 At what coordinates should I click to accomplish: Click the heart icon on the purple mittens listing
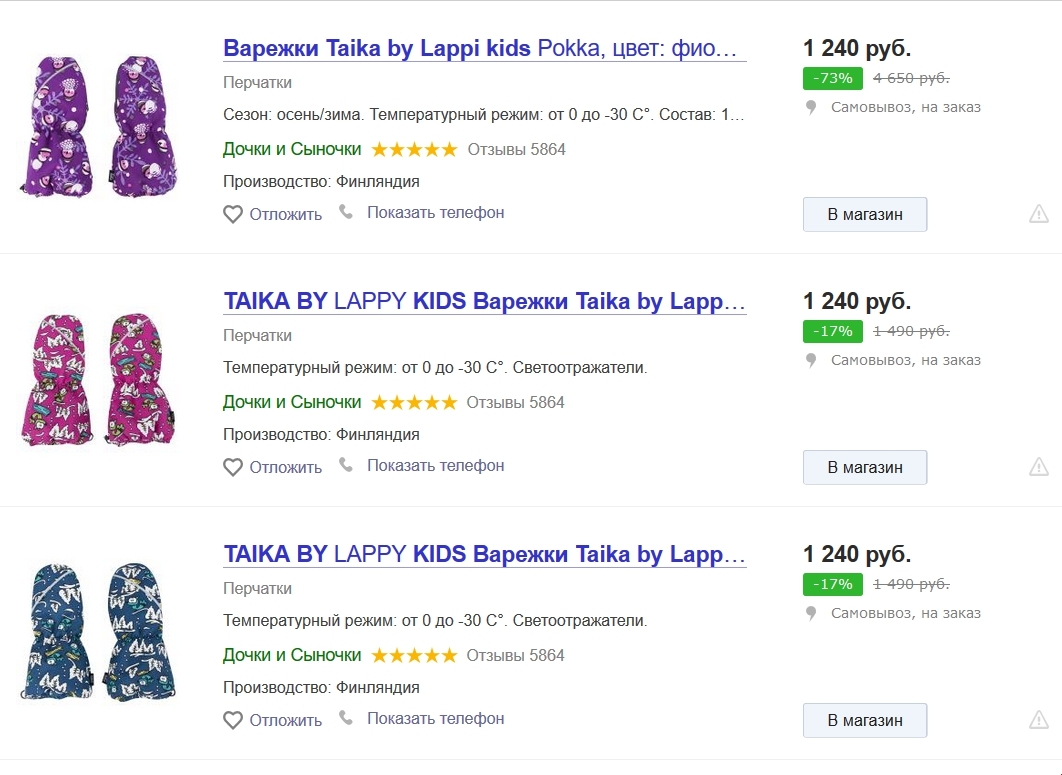click(x=233, y=214)
